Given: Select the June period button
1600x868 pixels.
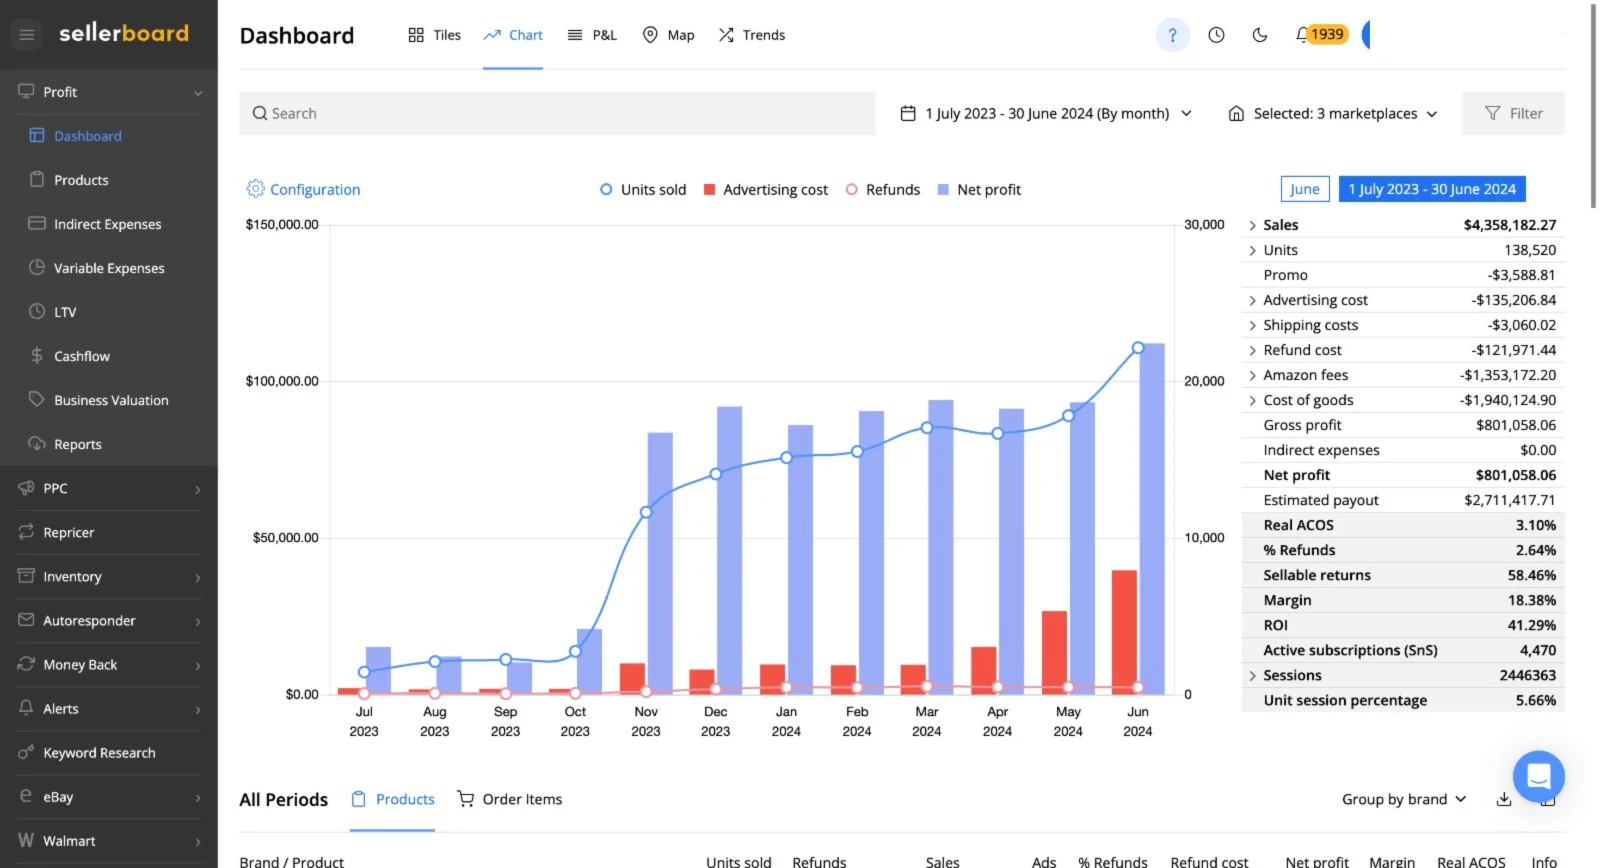Looking at the screenshot, I should coord(1304,189).
